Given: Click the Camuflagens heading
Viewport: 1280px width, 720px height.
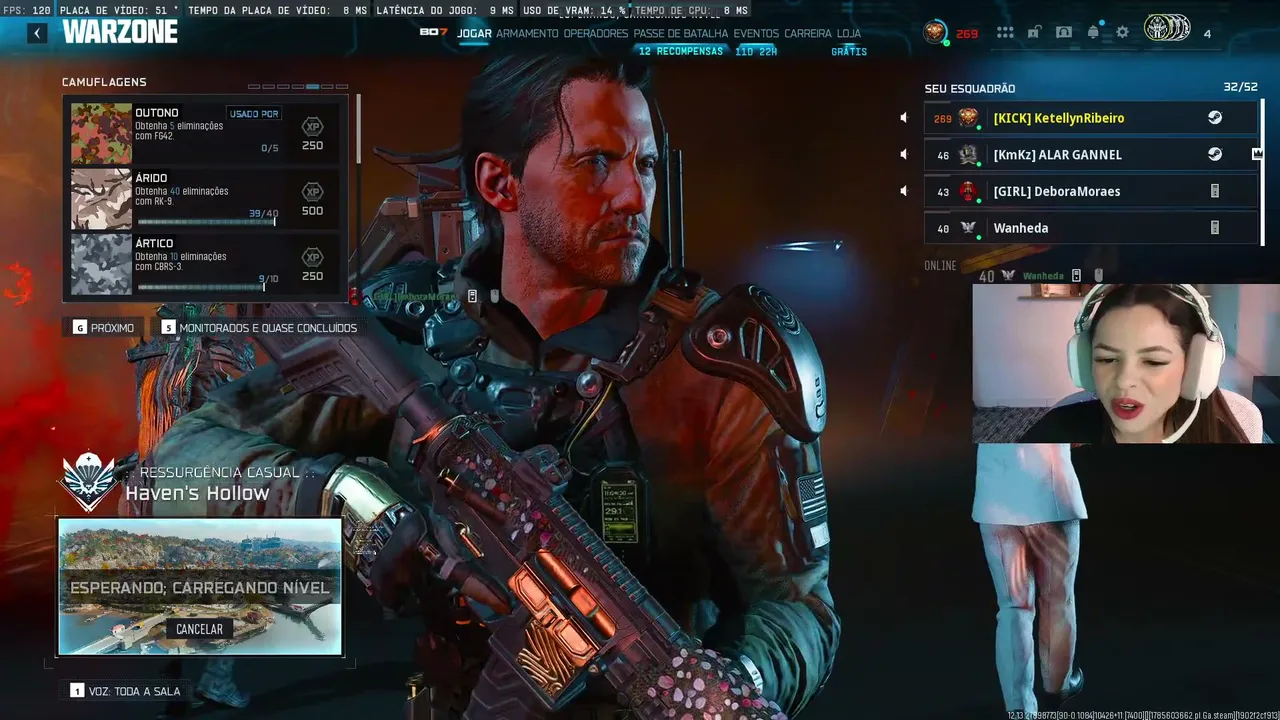Looking at the screenshot, I should click(104, 82).
